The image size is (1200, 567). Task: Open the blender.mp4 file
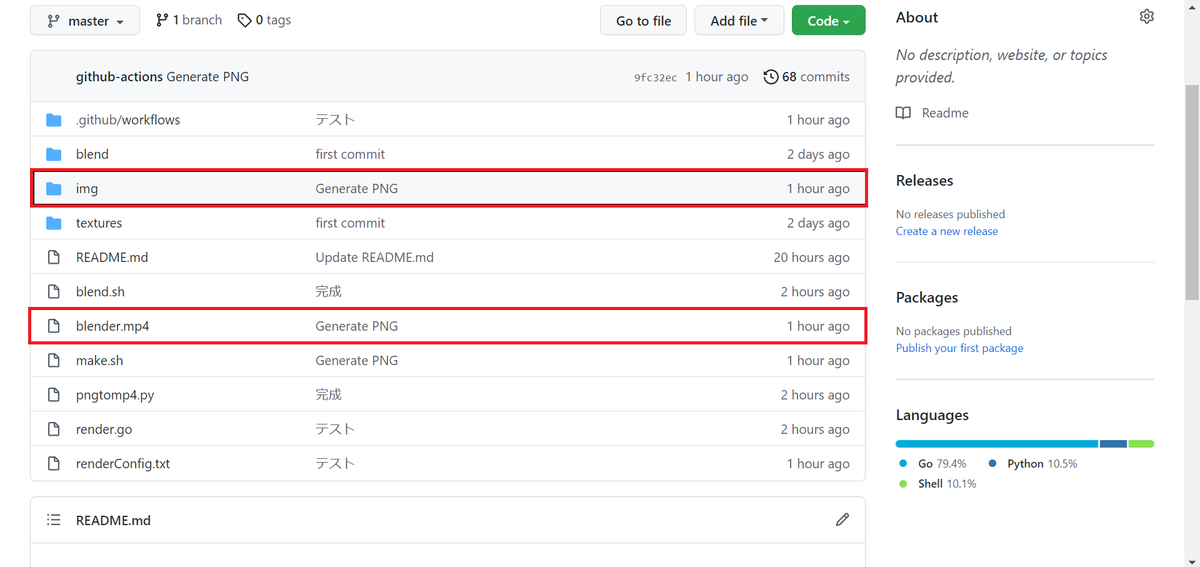point(112,326)
